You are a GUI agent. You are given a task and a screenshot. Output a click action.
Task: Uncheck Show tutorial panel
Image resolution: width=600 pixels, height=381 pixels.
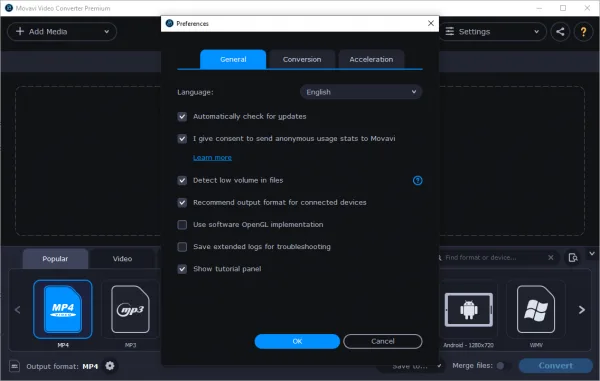pyautogui.click(x=182, y=269)
